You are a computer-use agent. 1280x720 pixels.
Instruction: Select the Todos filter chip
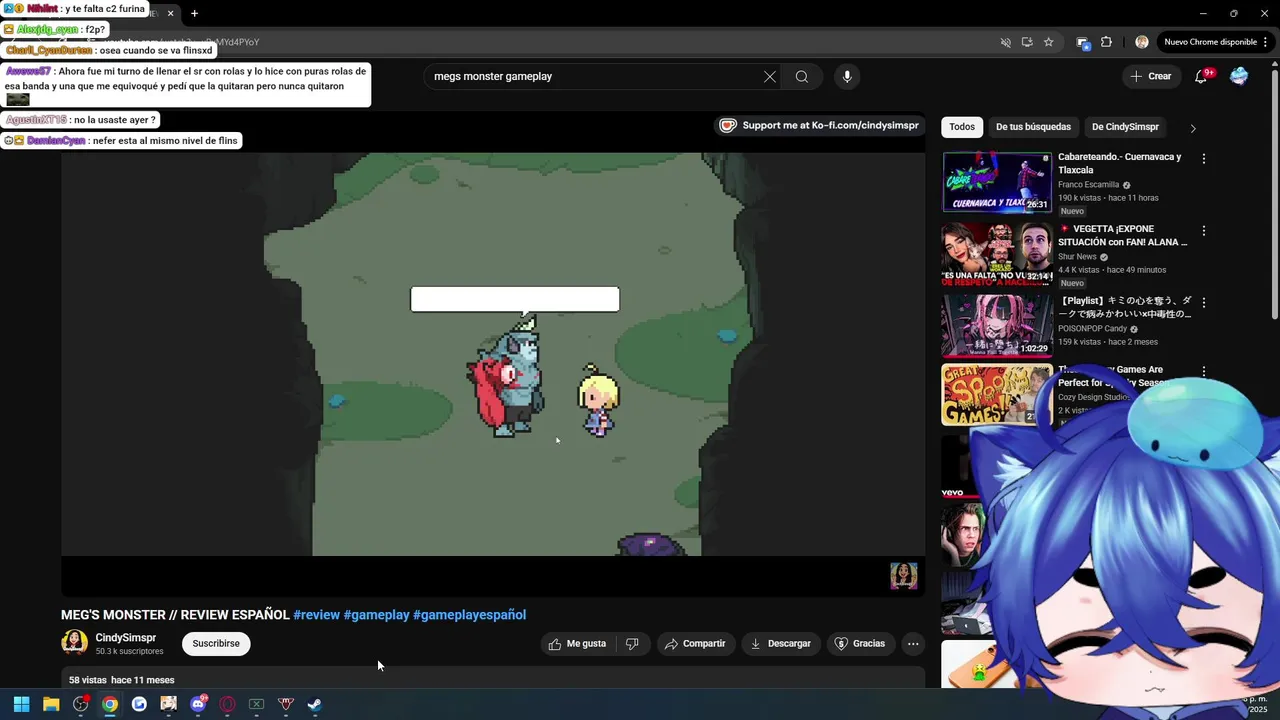pyautogui.click(x=962, y=127)
